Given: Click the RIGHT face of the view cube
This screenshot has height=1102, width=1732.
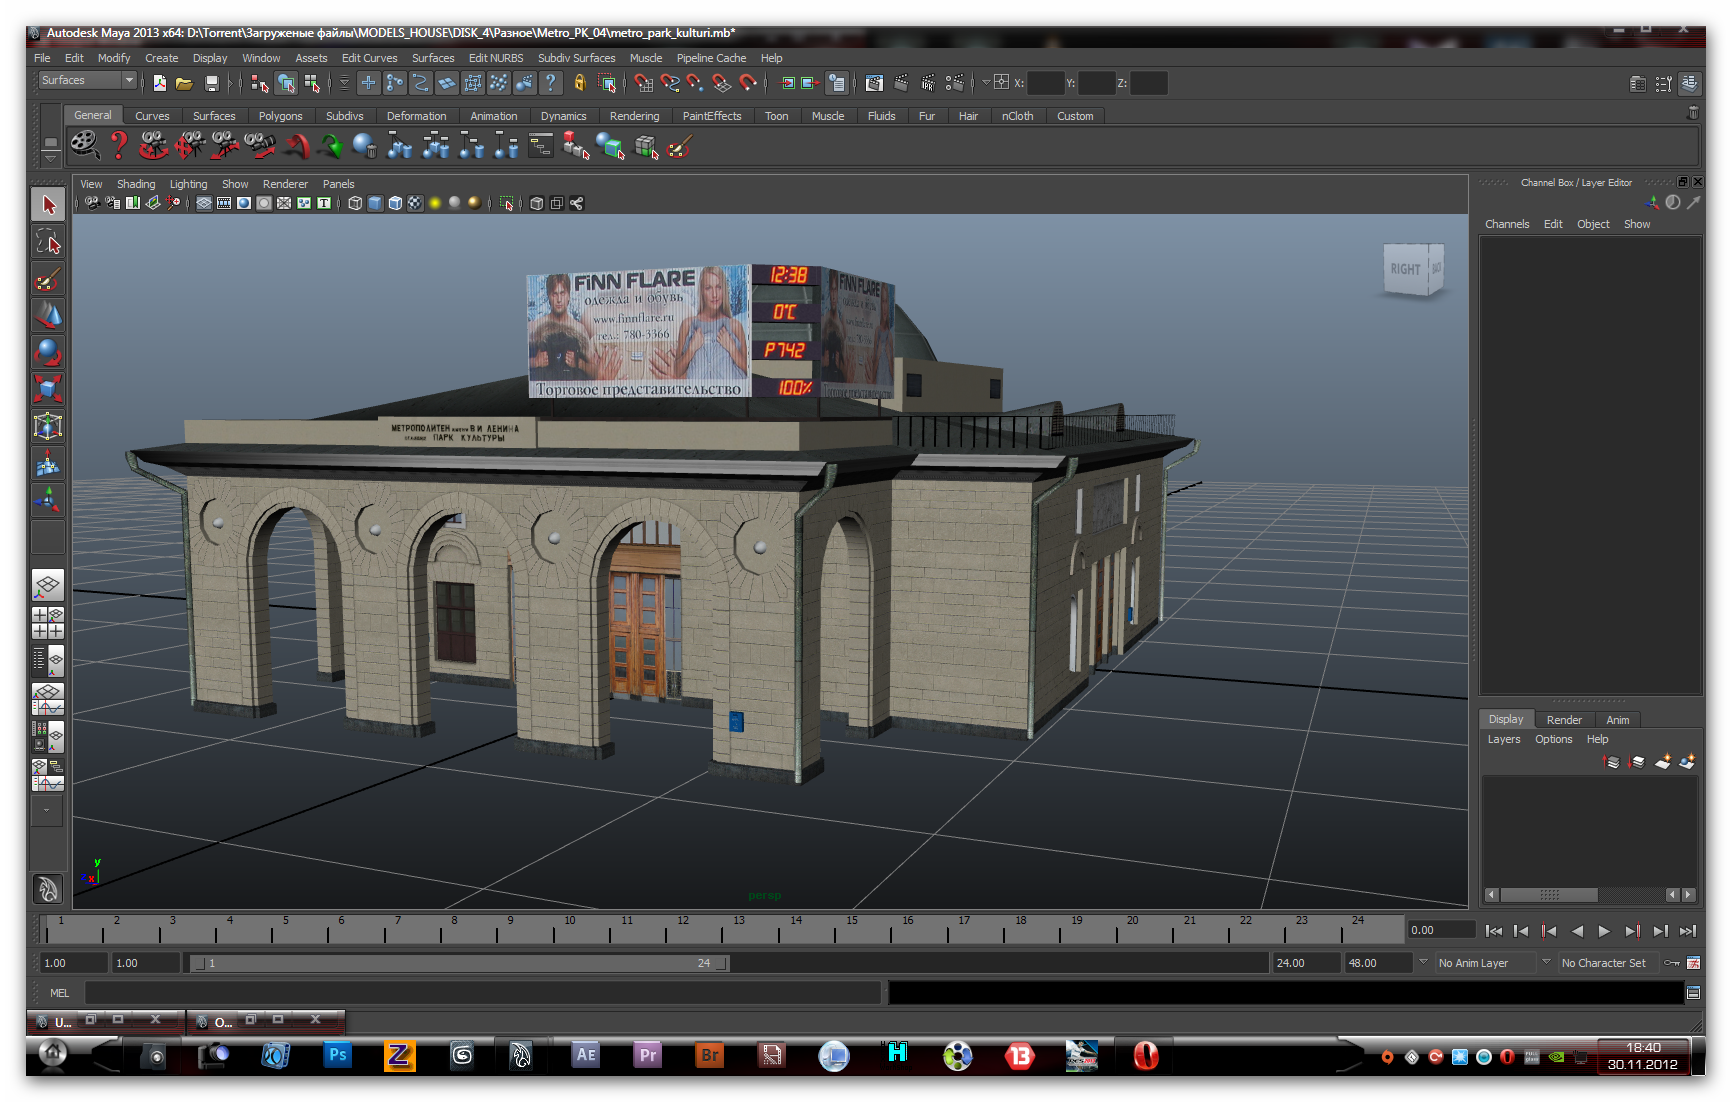Looking at the screenshot, I should coord(1405,269).
